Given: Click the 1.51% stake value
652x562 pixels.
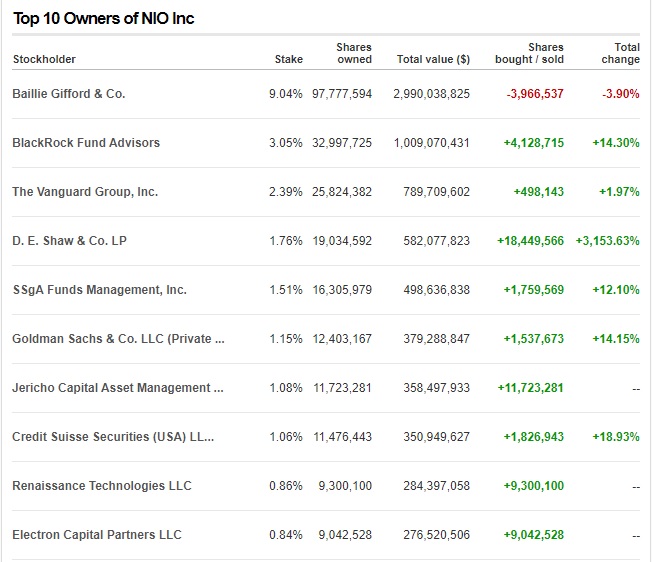Looking at the screenshot, I should pos(286,290).
